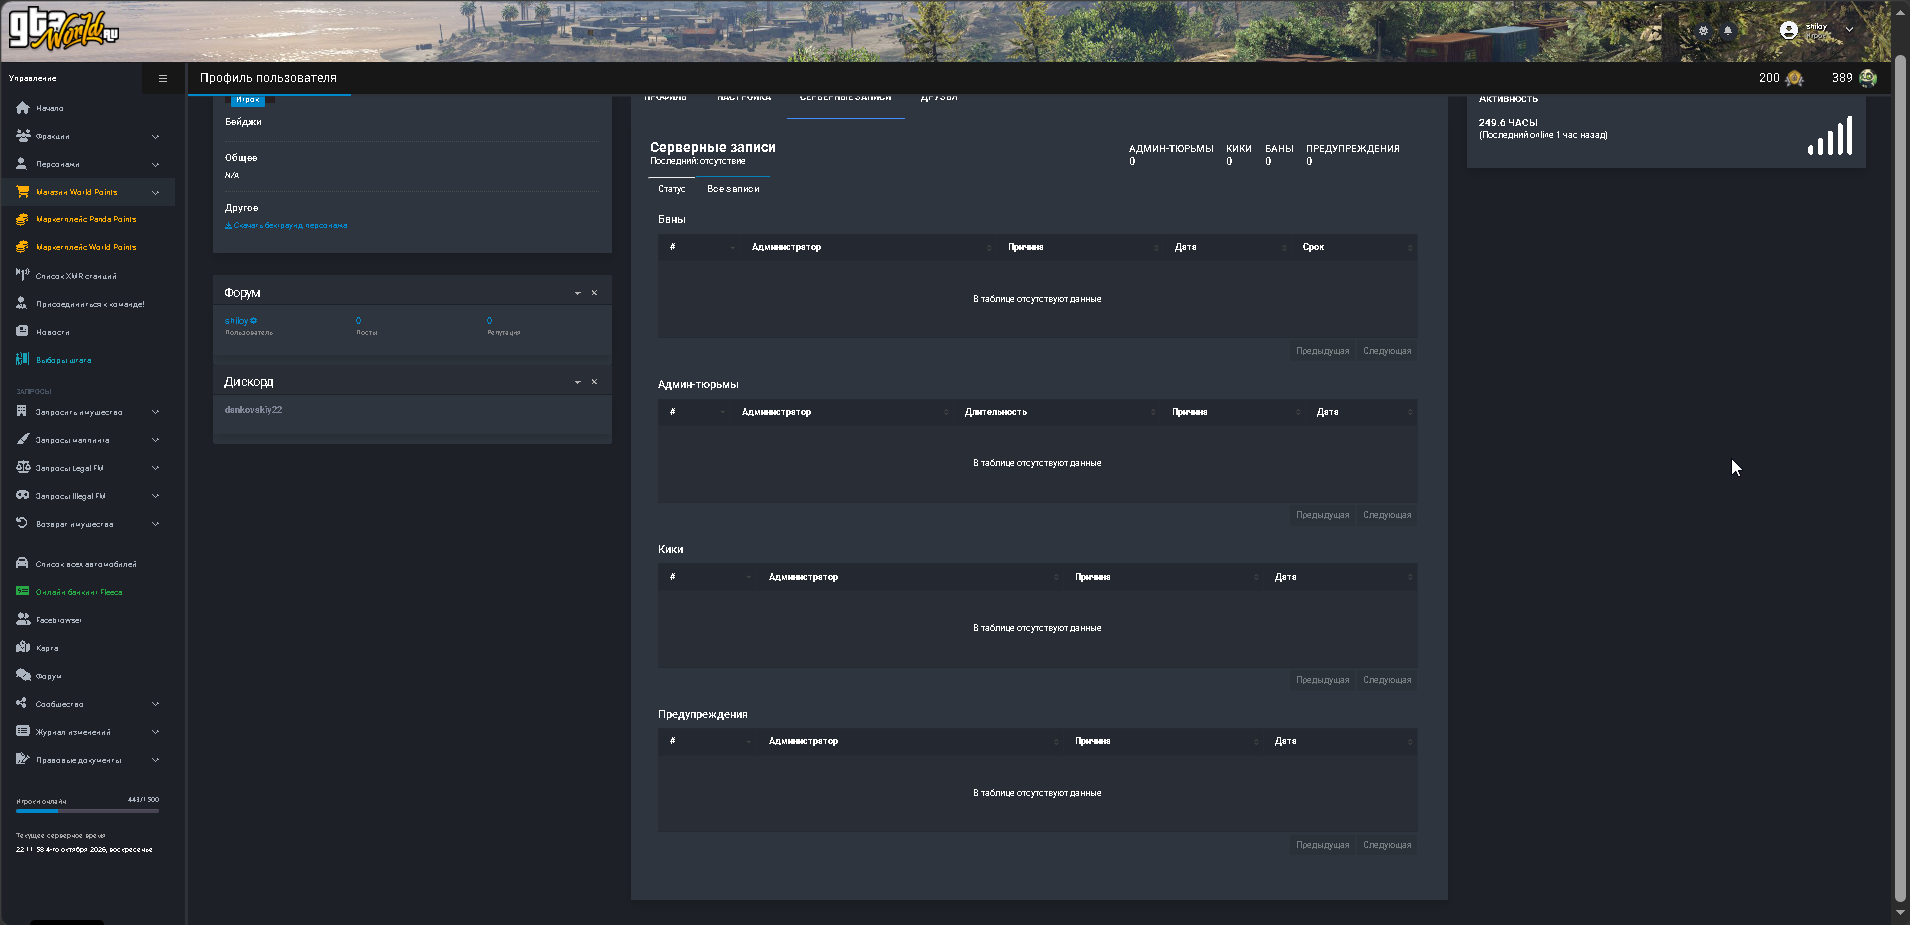The height and width of the screenshot is (925, 1910).
Task: Open the Карта map icon
Action: (x=22, y=647)
